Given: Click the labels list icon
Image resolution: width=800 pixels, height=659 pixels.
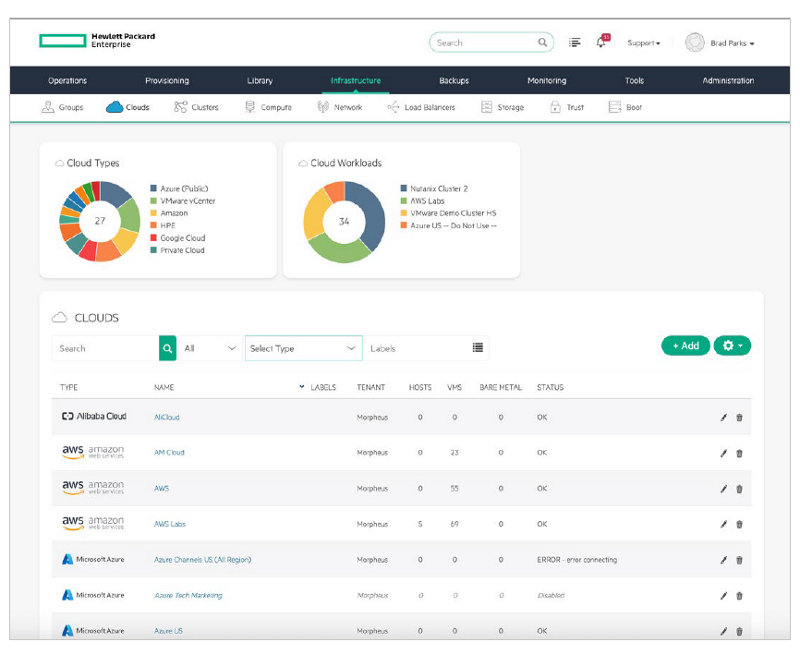Looking at the screenshot, I should tap(478, 348).
